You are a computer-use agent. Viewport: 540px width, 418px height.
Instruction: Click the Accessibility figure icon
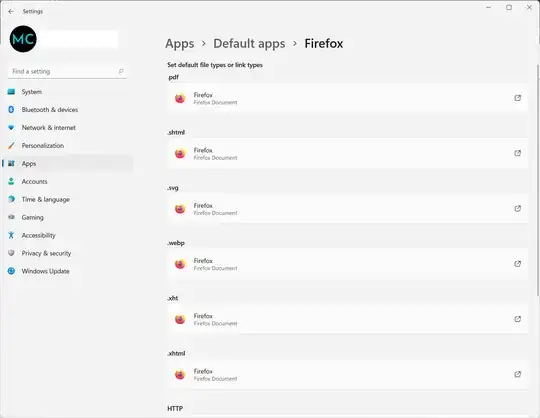click(x=11, y=235)
